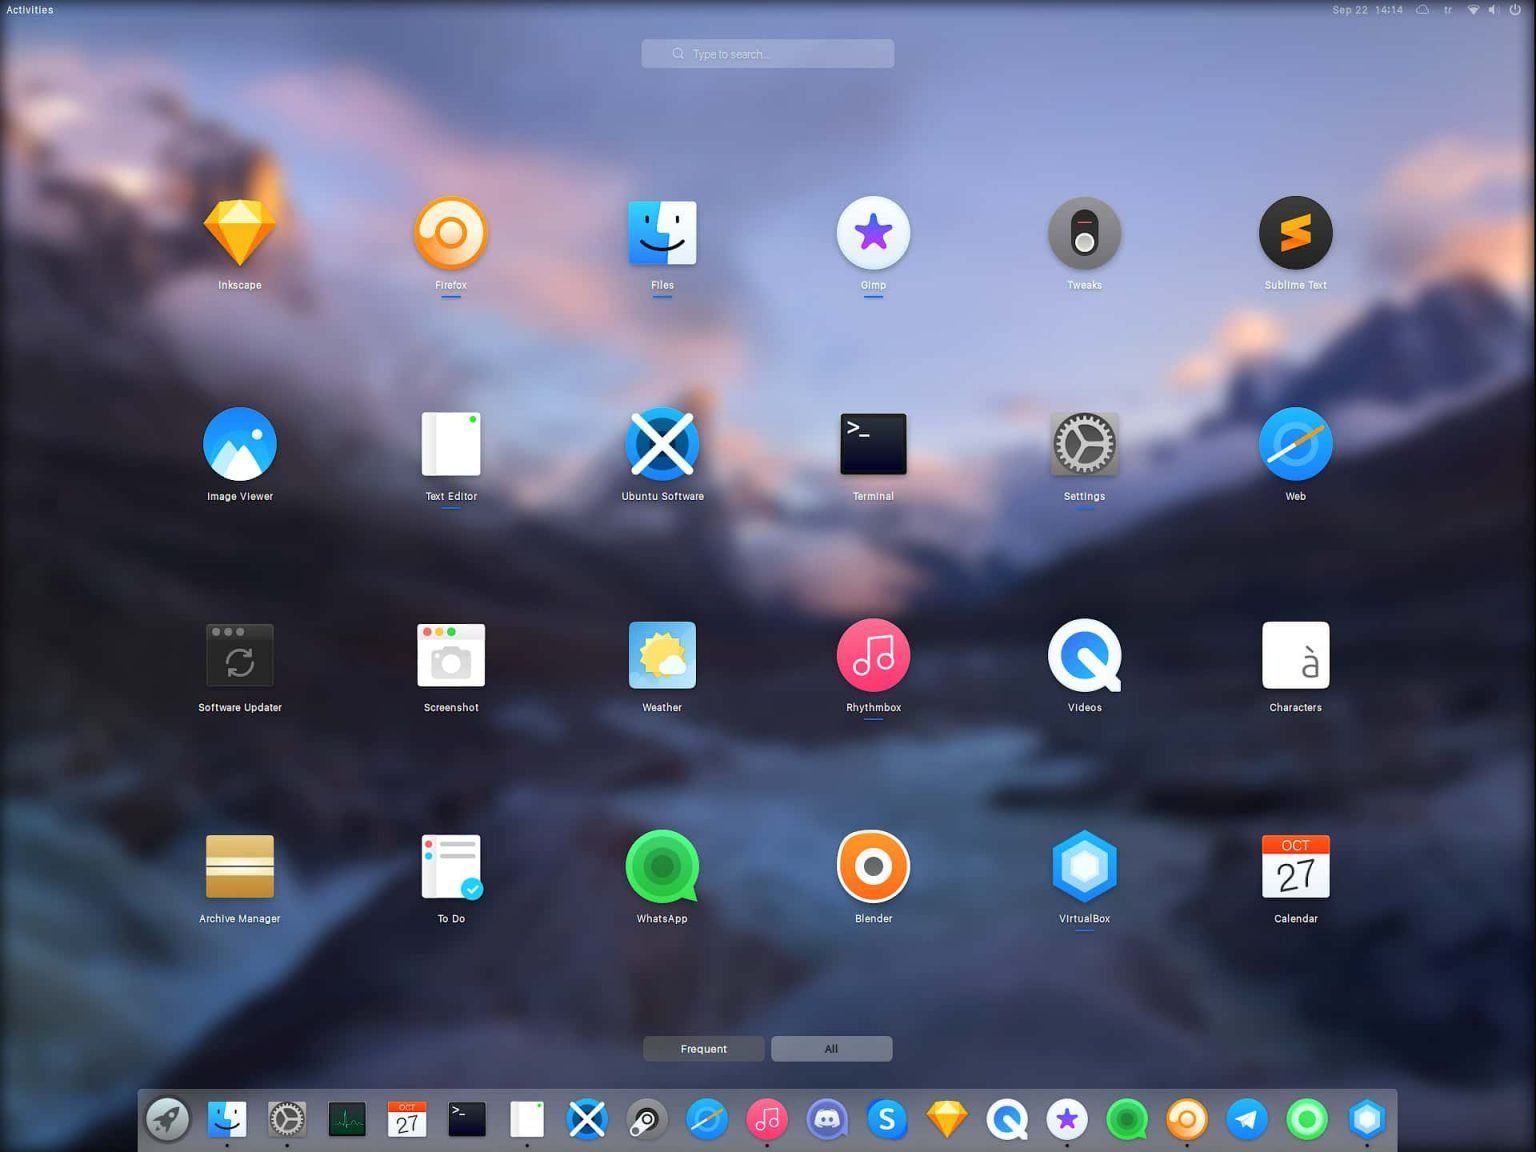The image size is (1536, 1152).
Task: Open Discord from the dock
Action: [x=827, y=1120]
